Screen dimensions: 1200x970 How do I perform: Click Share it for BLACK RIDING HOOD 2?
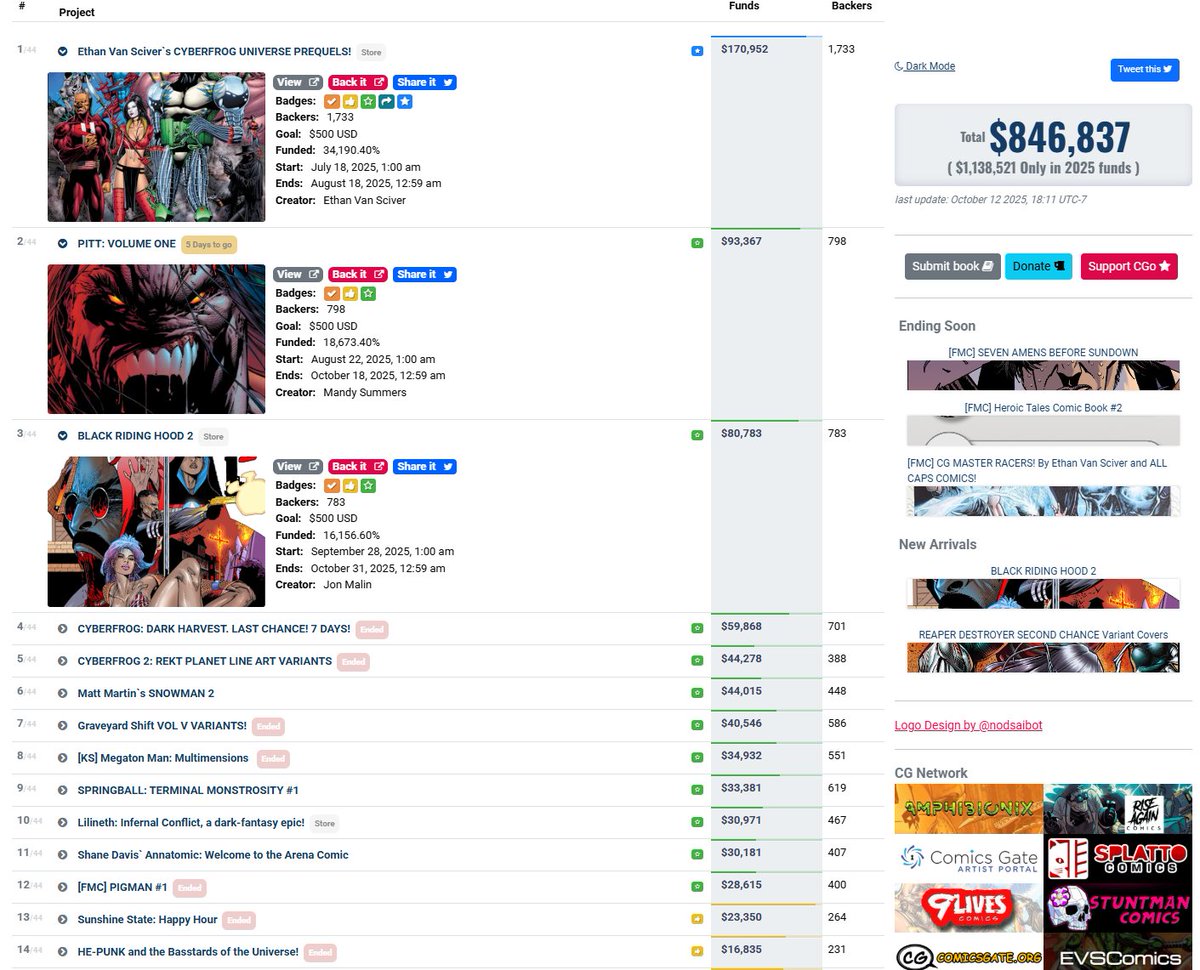tap(425, 466)
